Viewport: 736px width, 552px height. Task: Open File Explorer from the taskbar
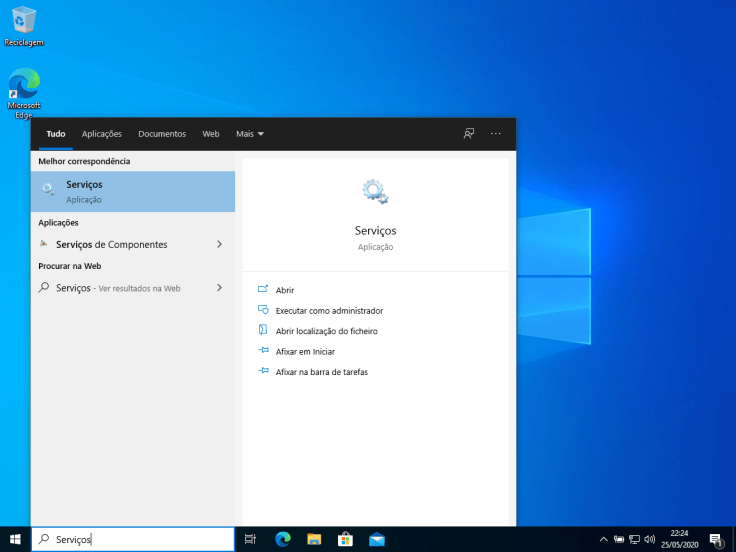click(313, 539)
